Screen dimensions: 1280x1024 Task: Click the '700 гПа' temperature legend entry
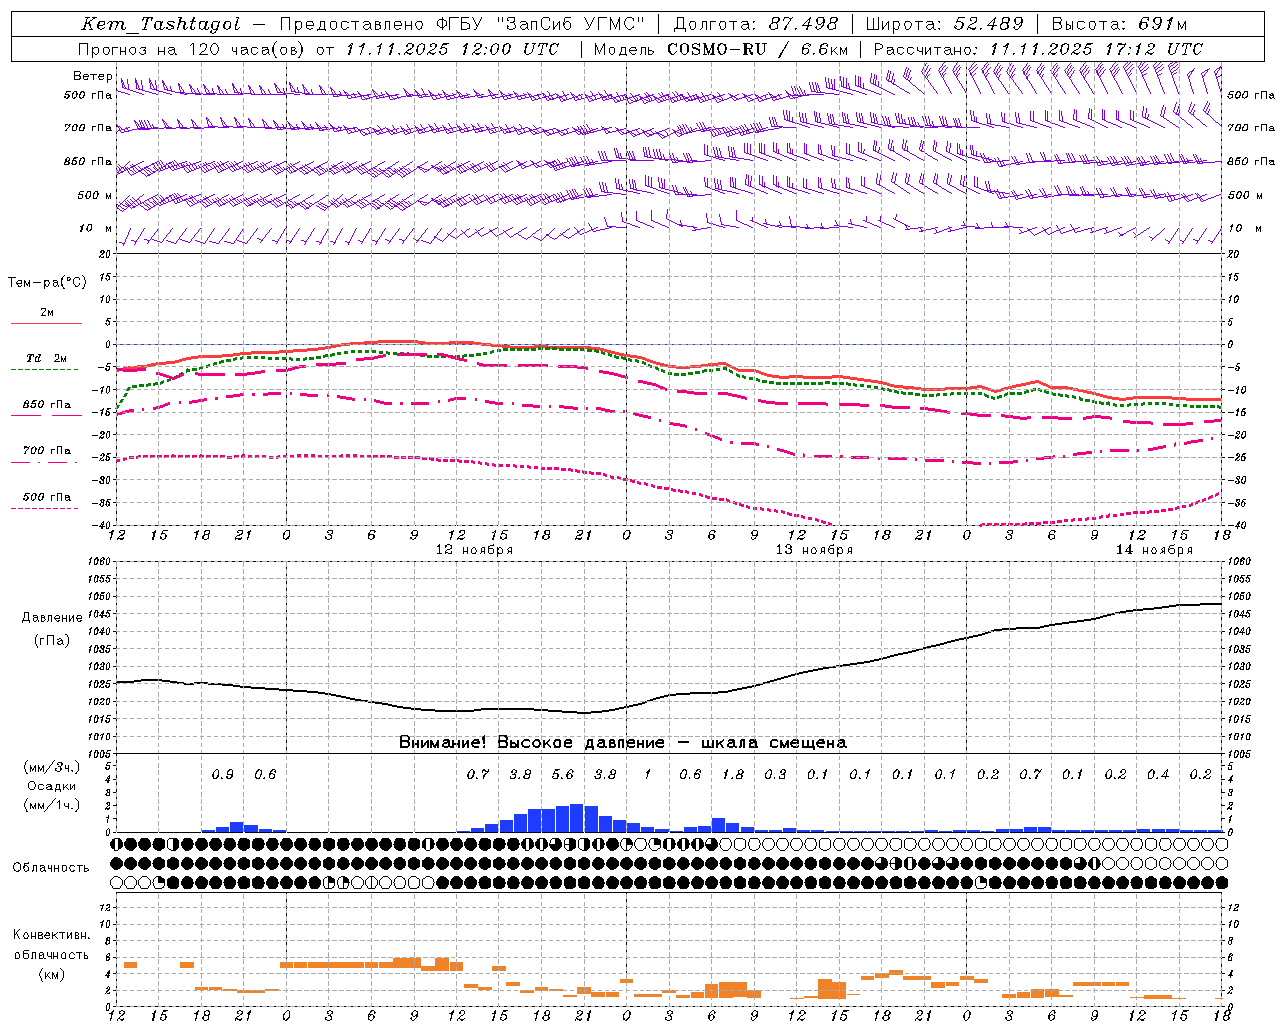tap(47, 451)
